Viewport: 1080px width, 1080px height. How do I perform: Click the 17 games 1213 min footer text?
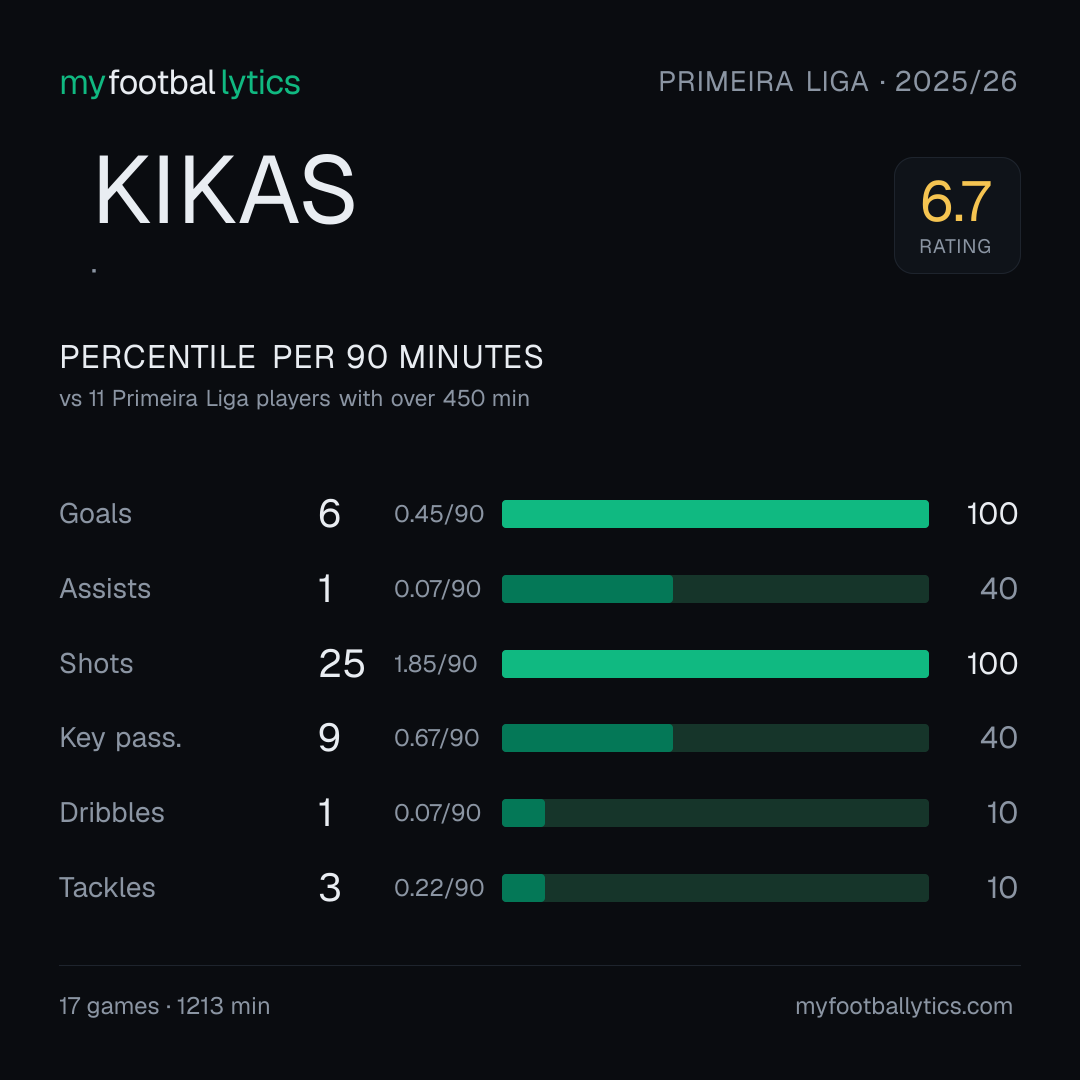pyautogui.click(x=165, y=1006)
